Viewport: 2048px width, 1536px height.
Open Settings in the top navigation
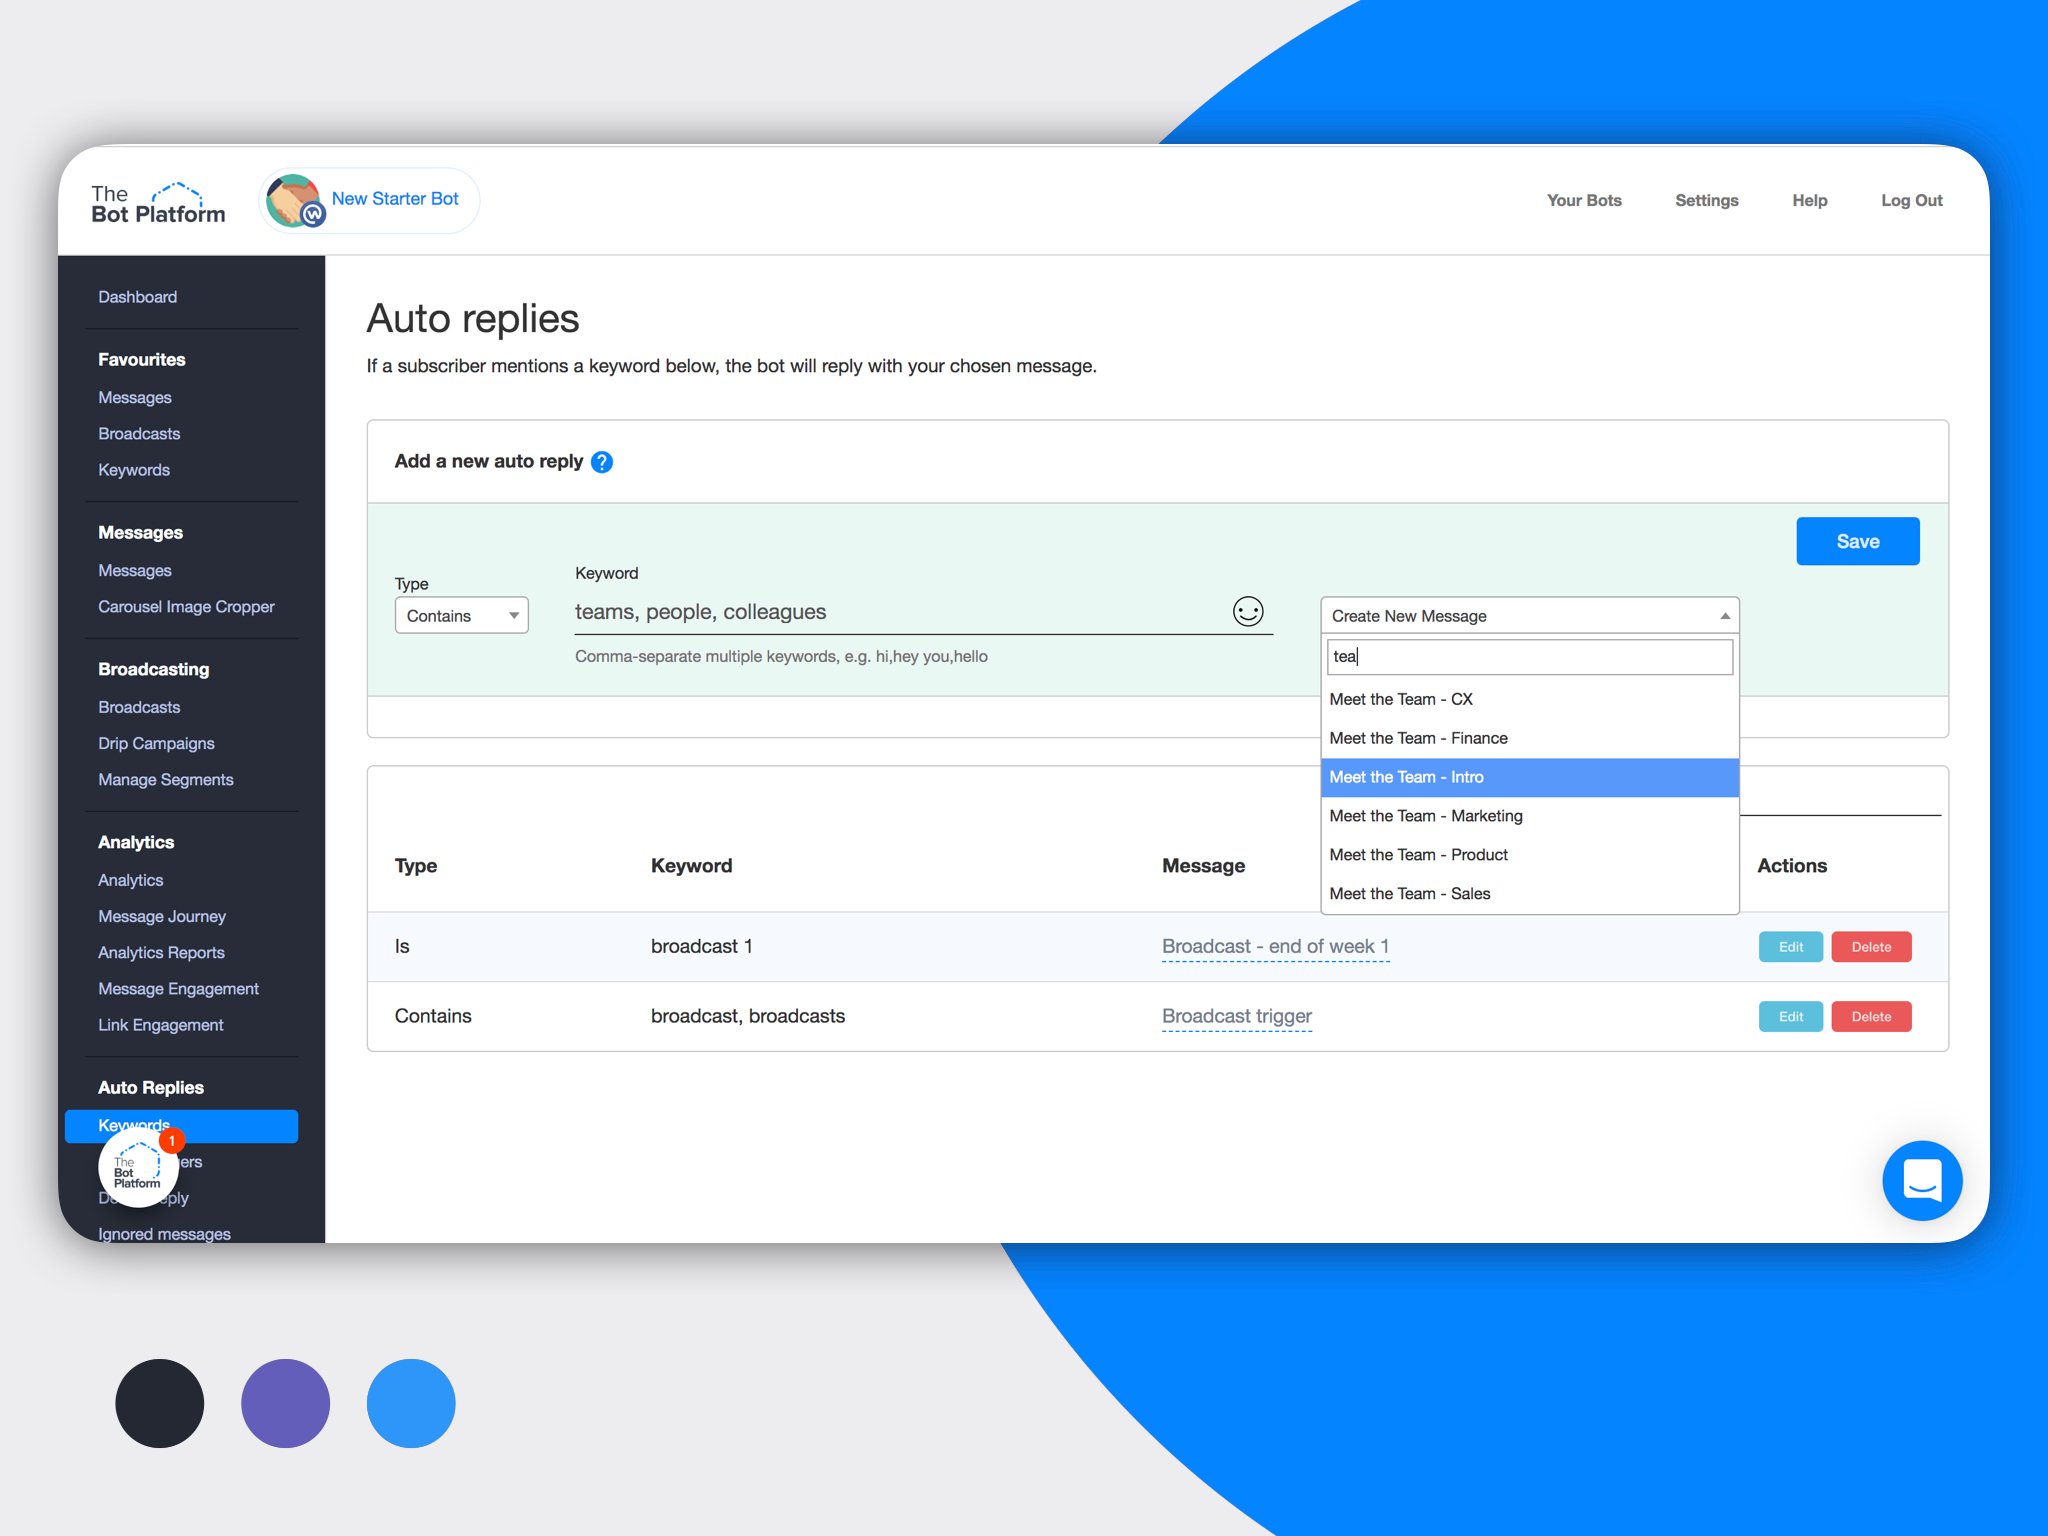[x=1706, y=200]
